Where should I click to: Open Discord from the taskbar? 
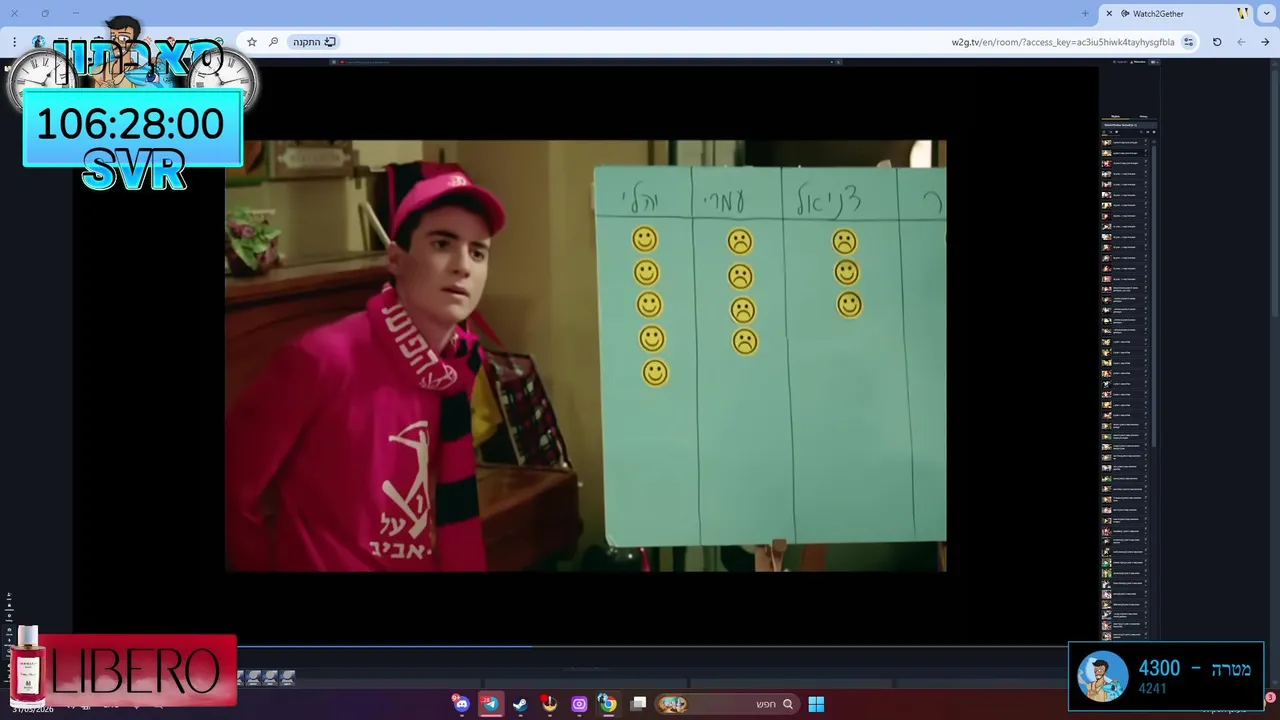click(461, 704)
